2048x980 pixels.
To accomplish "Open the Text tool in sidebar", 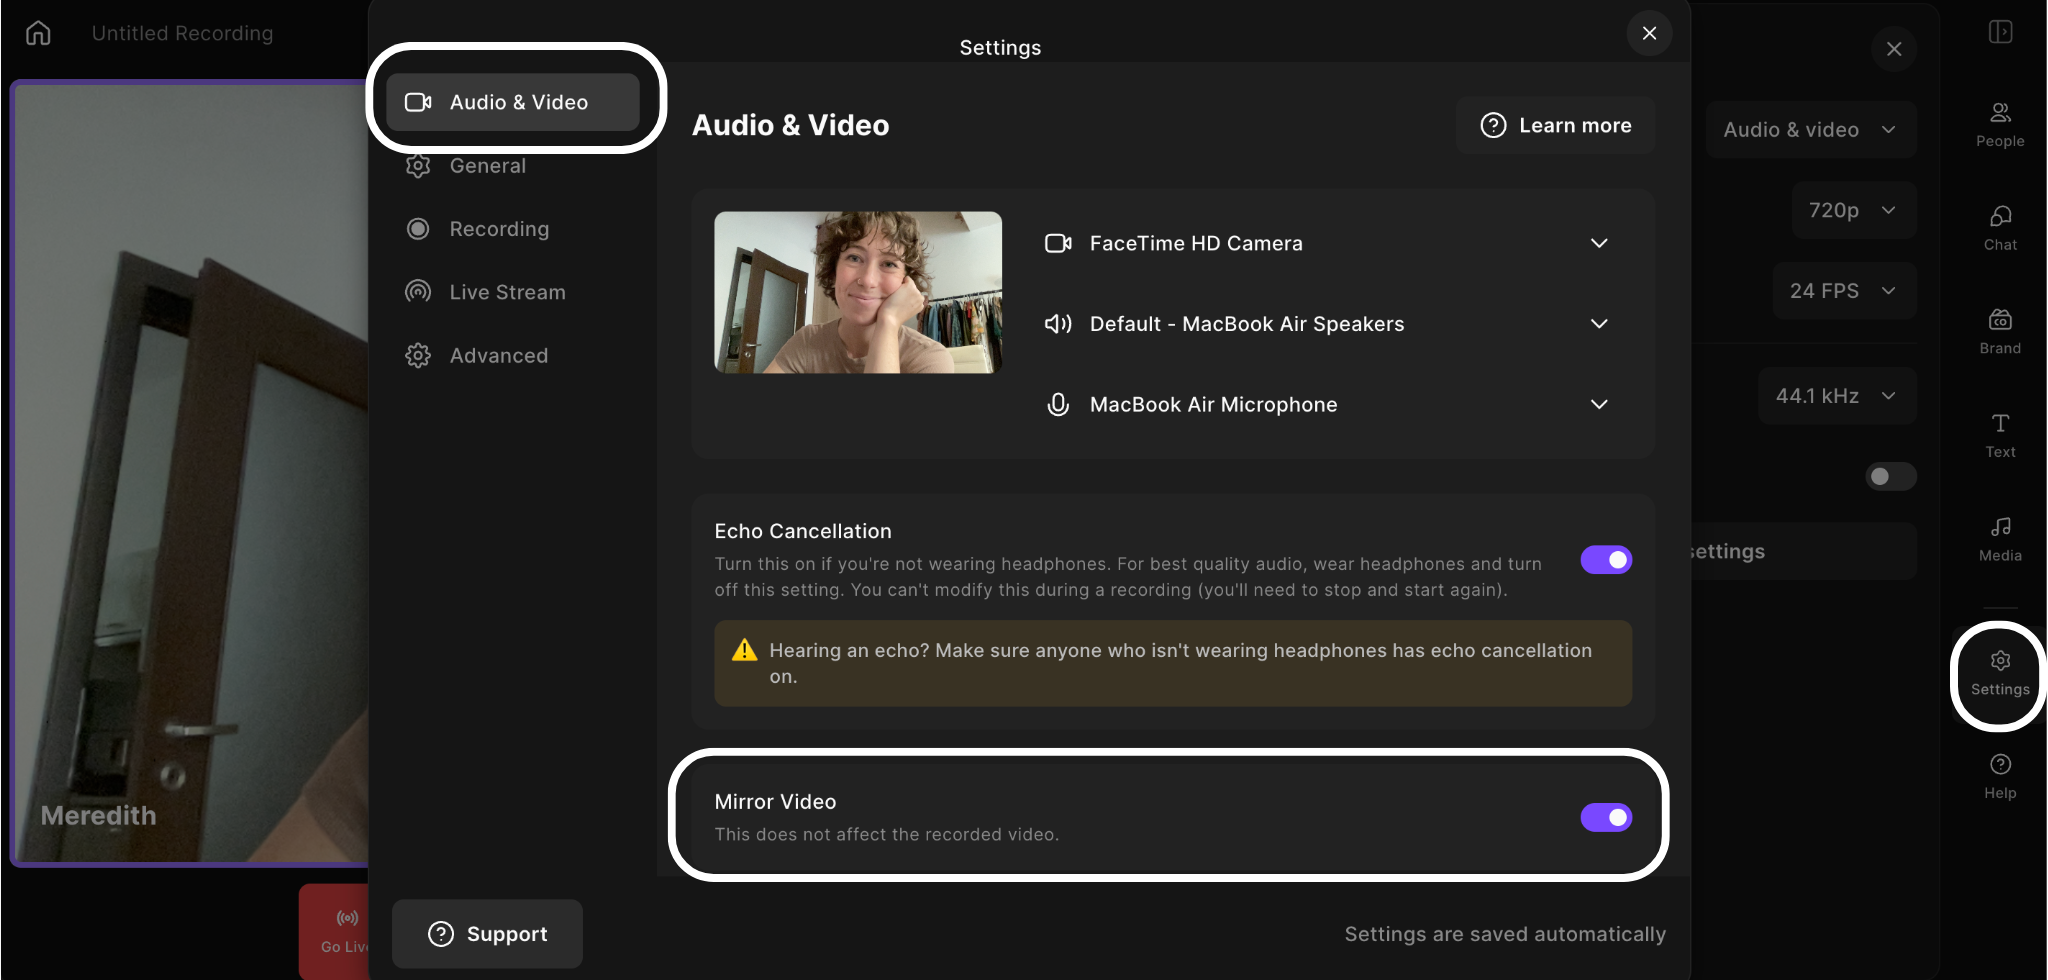I will point(2000,436).
